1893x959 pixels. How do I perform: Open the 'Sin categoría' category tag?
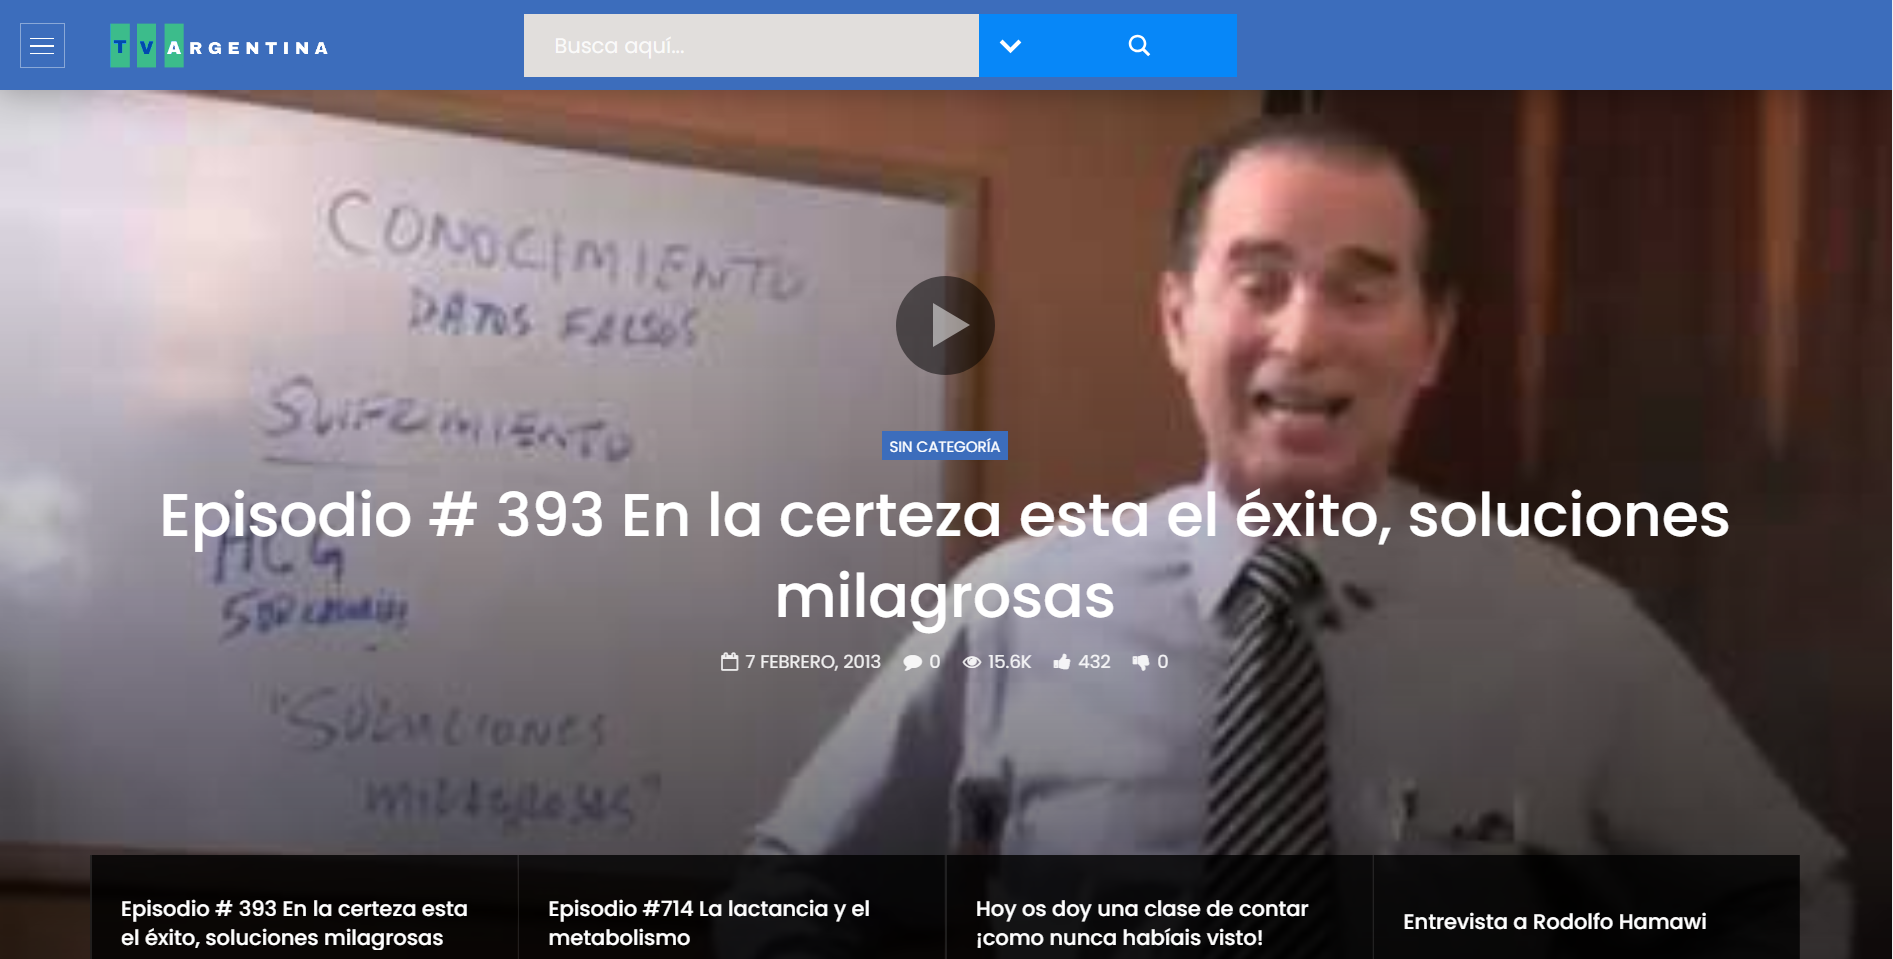(x=944, y=446)
